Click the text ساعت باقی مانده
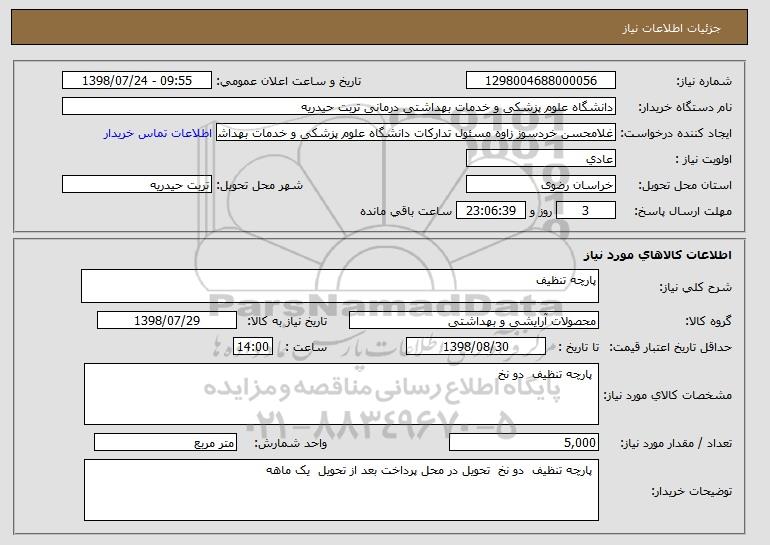770x545 pixels. (x=406, y=212)
